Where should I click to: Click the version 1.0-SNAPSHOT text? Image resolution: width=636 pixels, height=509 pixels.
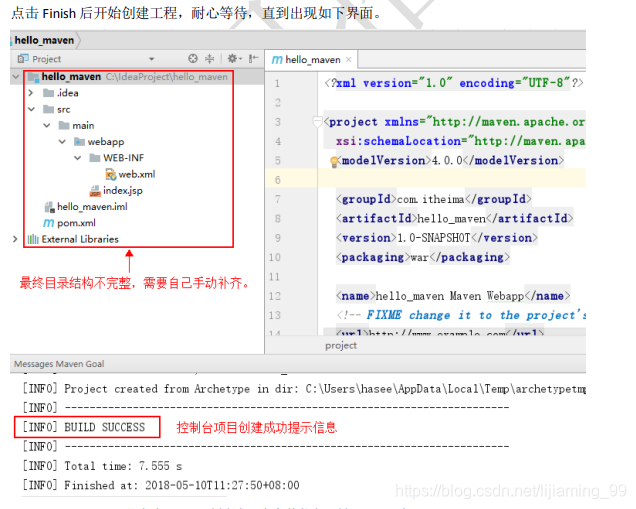pyautogui.click(x=433, y=238)
